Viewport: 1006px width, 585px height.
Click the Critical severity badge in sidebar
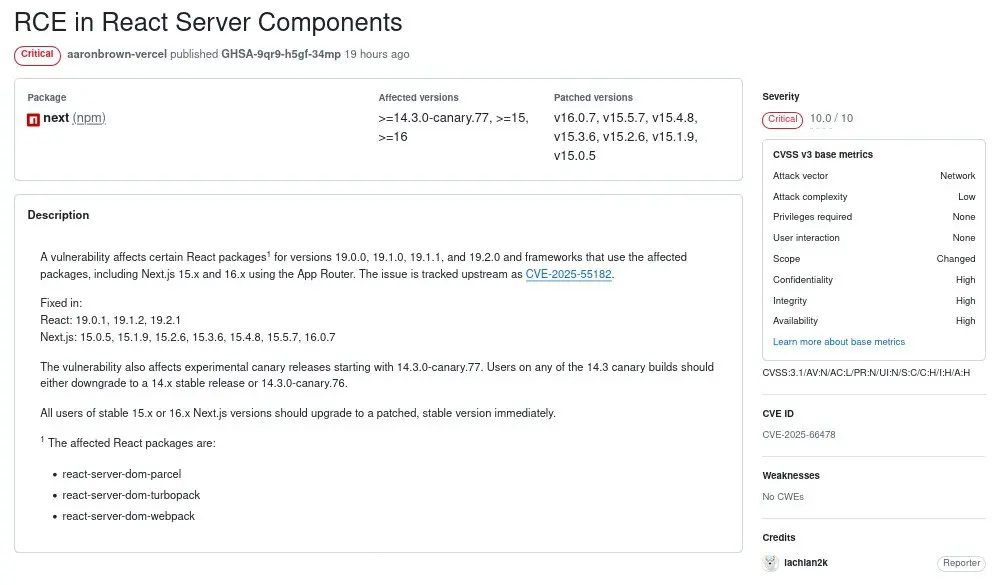coord(782,119)
